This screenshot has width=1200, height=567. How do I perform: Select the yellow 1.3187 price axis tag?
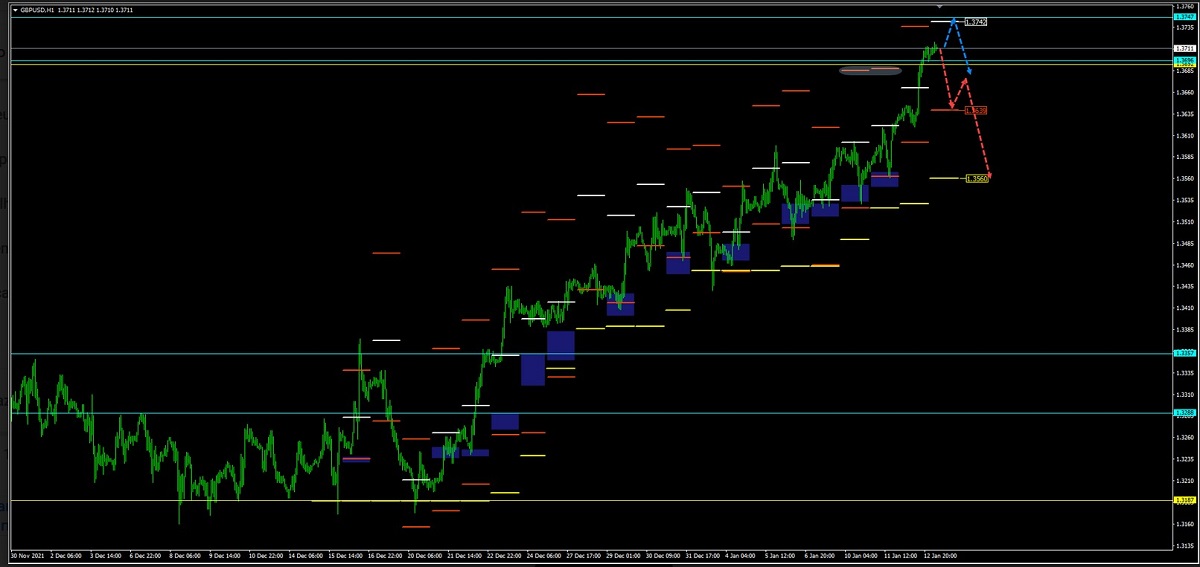point(1184,500)
